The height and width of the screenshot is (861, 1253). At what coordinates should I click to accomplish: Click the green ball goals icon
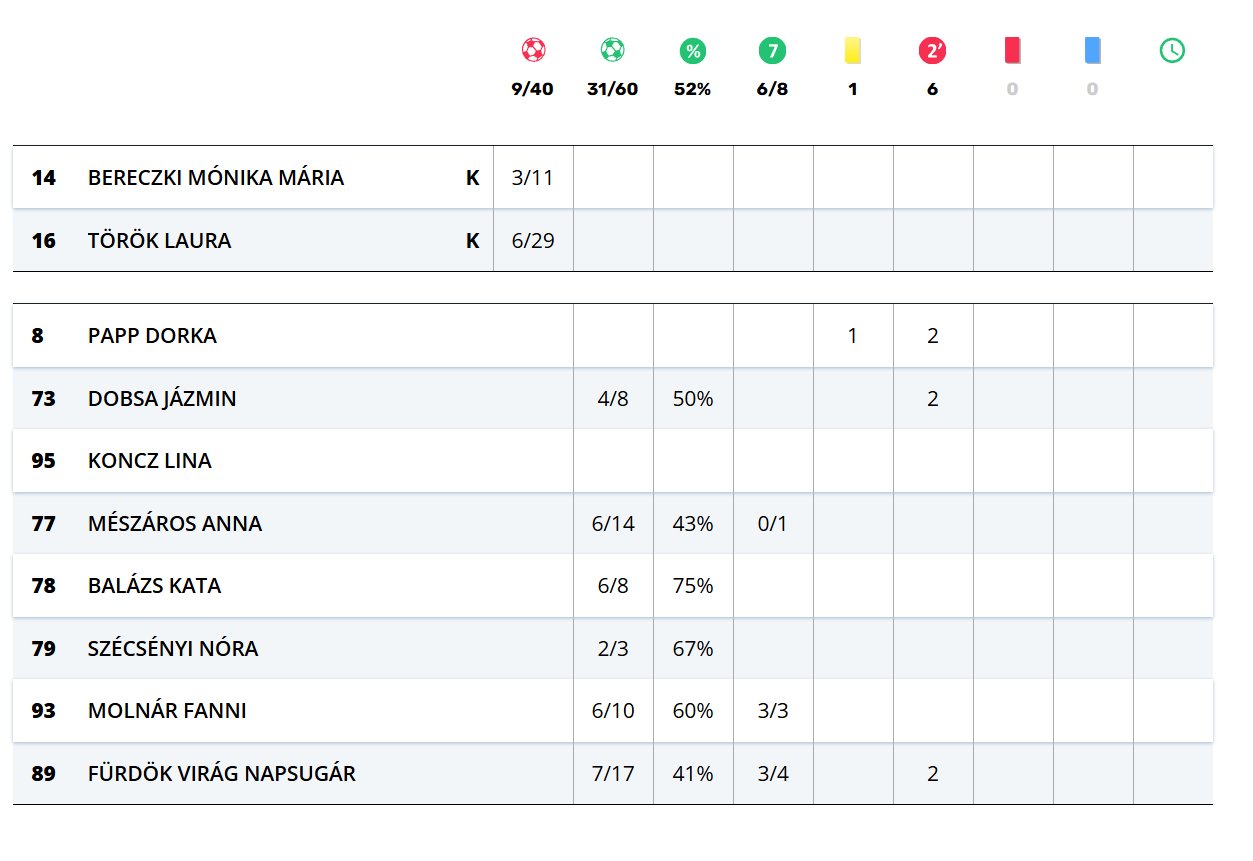tap(612, 50)
